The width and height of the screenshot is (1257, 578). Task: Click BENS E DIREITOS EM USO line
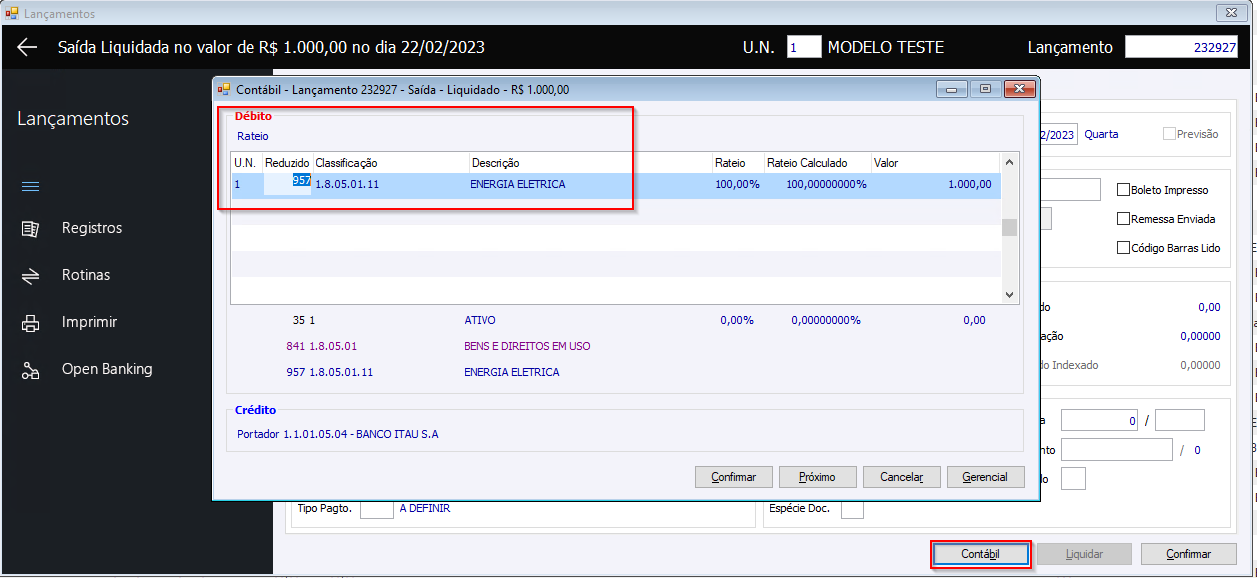tap(527, 347)
